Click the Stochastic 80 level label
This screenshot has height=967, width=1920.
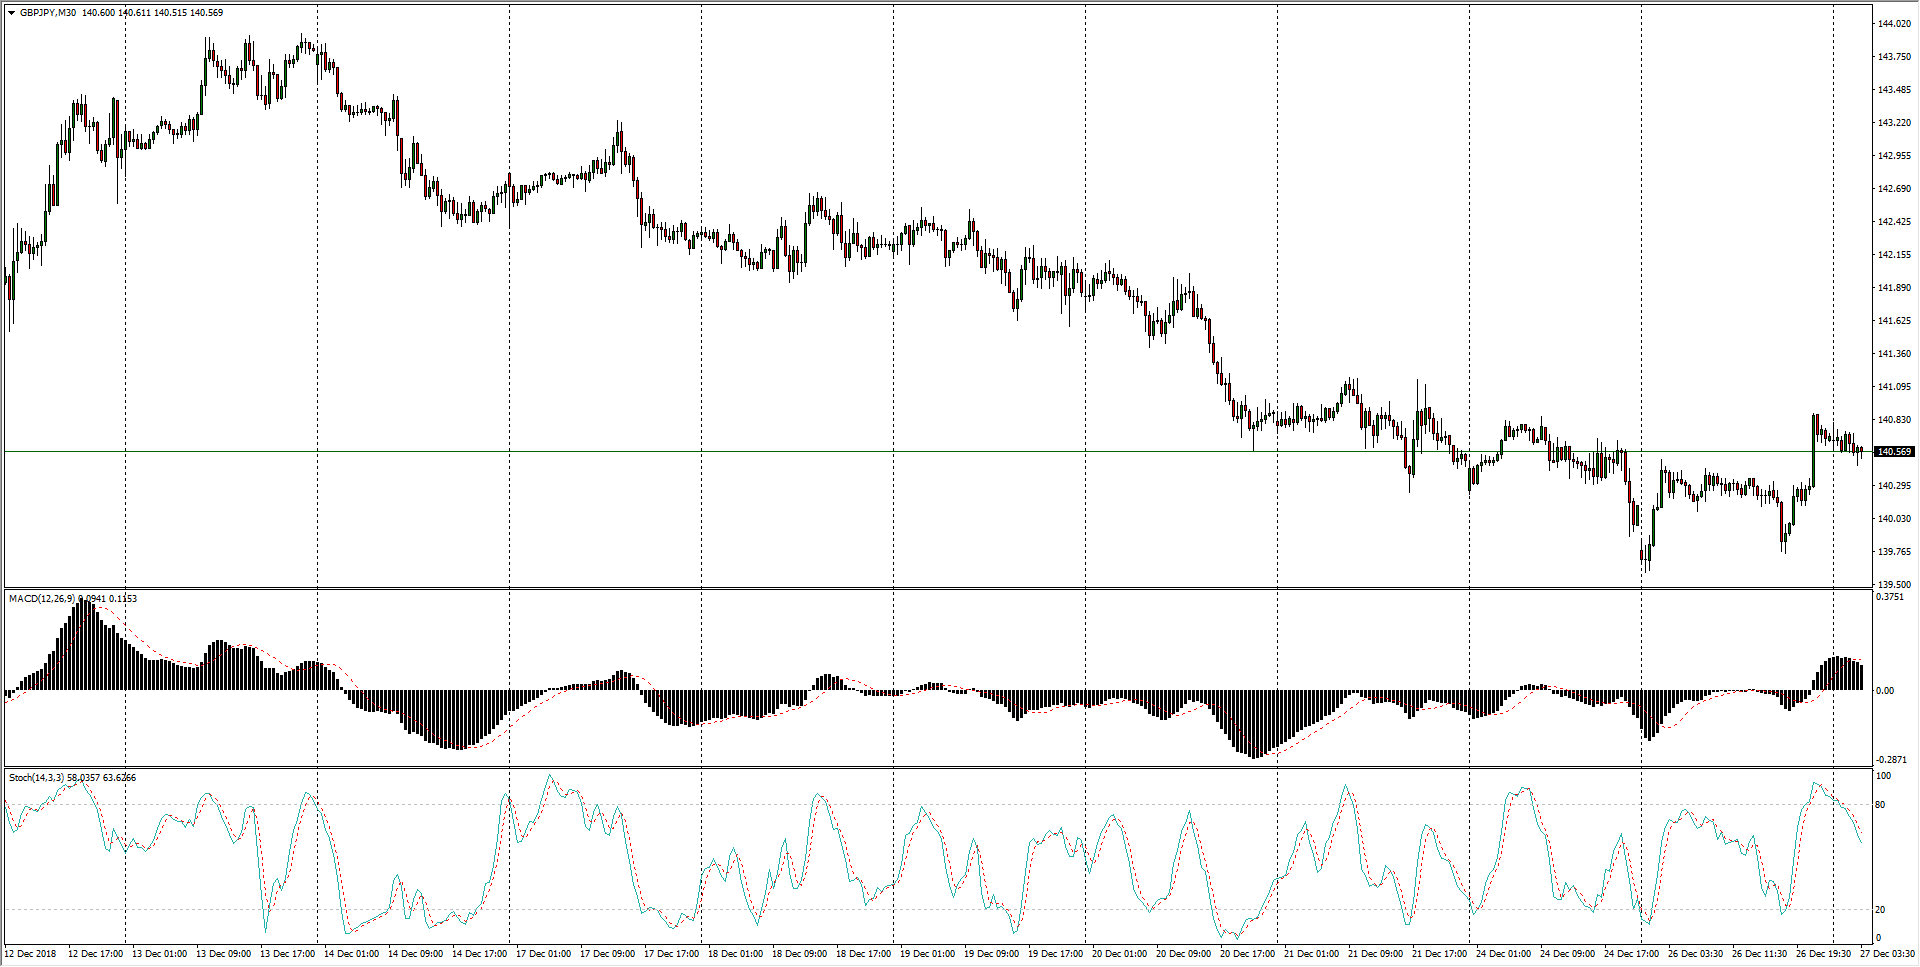pyautogui.click(x=1881, y=805)
